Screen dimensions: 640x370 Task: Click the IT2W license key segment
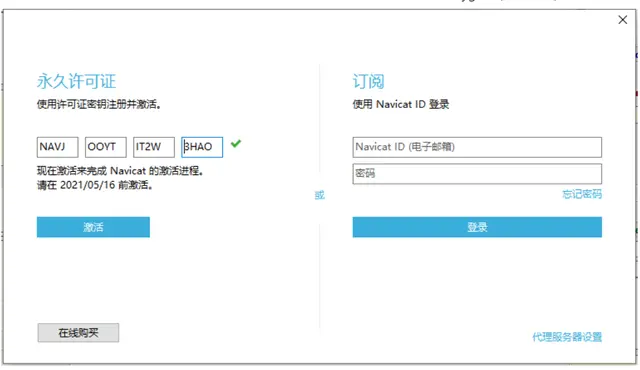[154, 147]
